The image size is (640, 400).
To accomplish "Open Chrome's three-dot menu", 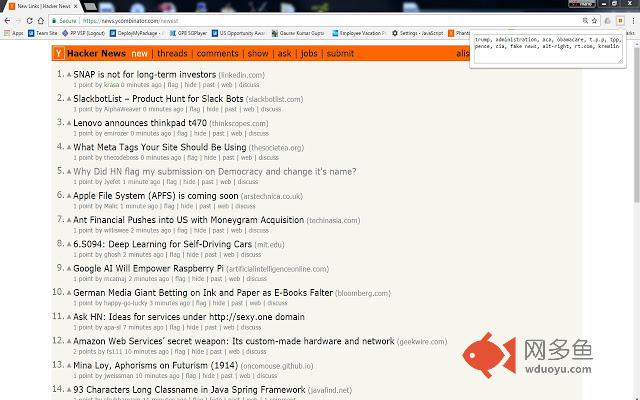I will pos(633,20).
